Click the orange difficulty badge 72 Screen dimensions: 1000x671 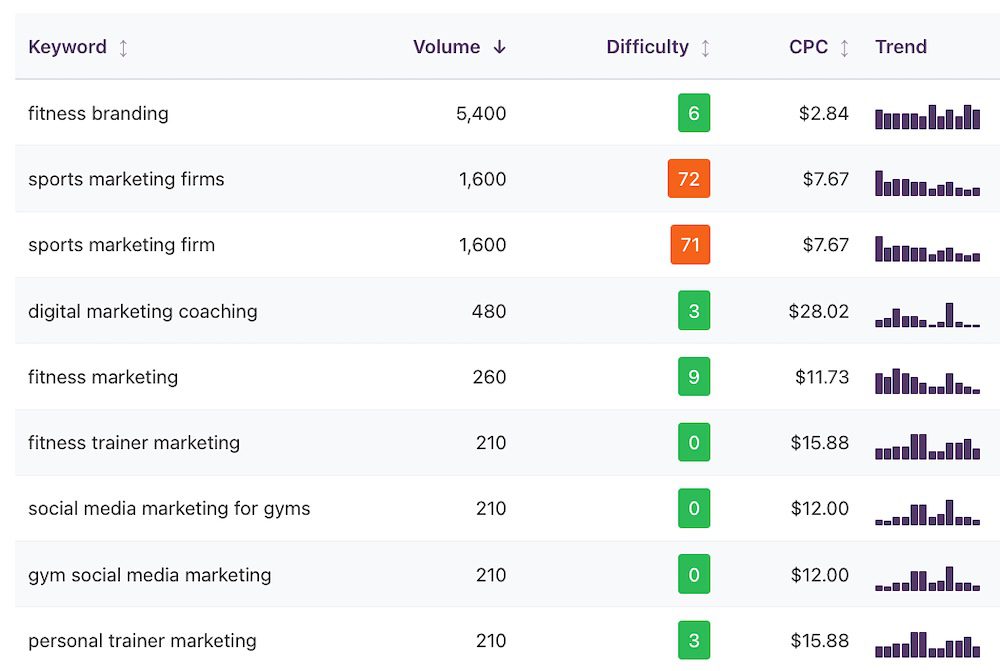(x=689, y=179)
